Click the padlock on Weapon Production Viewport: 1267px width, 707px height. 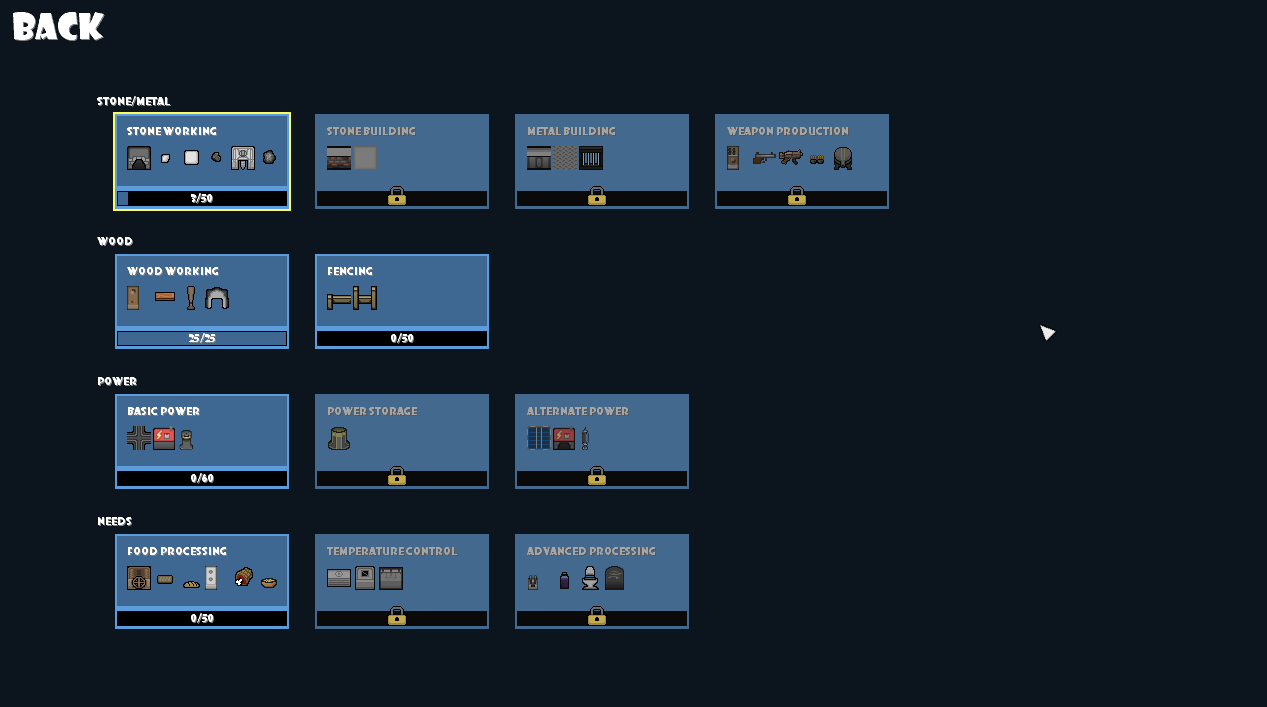point(797,195)
